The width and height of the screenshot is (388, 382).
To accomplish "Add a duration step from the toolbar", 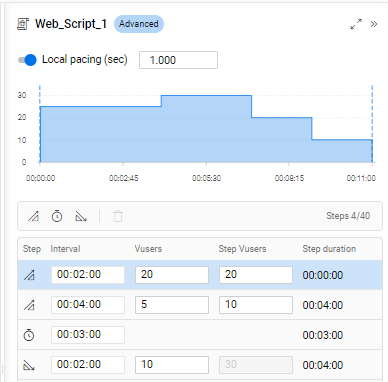I will pyautogui.click(x=57, y=216).
